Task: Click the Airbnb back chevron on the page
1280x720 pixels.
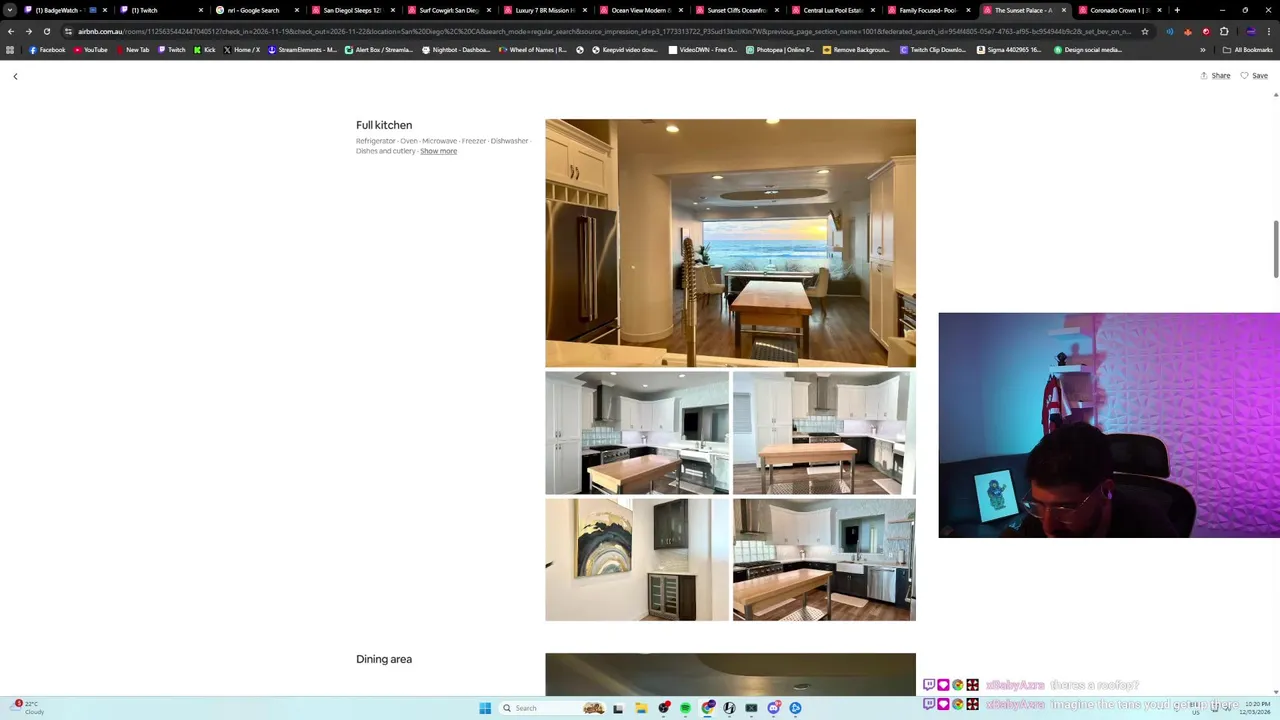Action: pos(15,76)
